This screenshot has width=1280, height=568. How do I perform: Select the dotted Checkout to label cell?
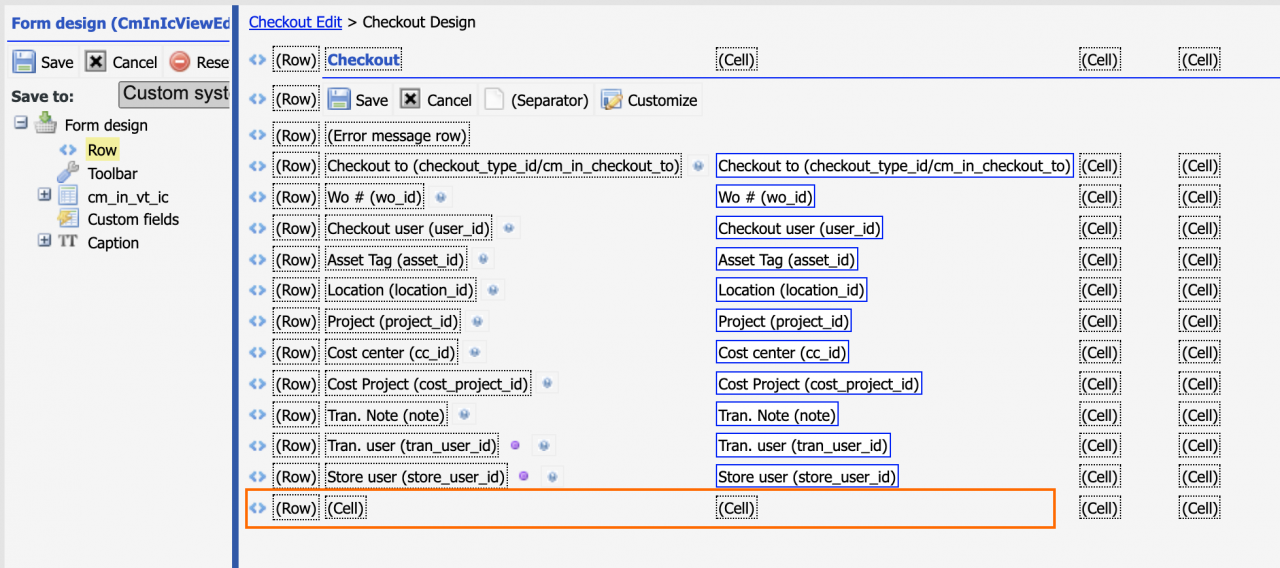coord(504,166)
